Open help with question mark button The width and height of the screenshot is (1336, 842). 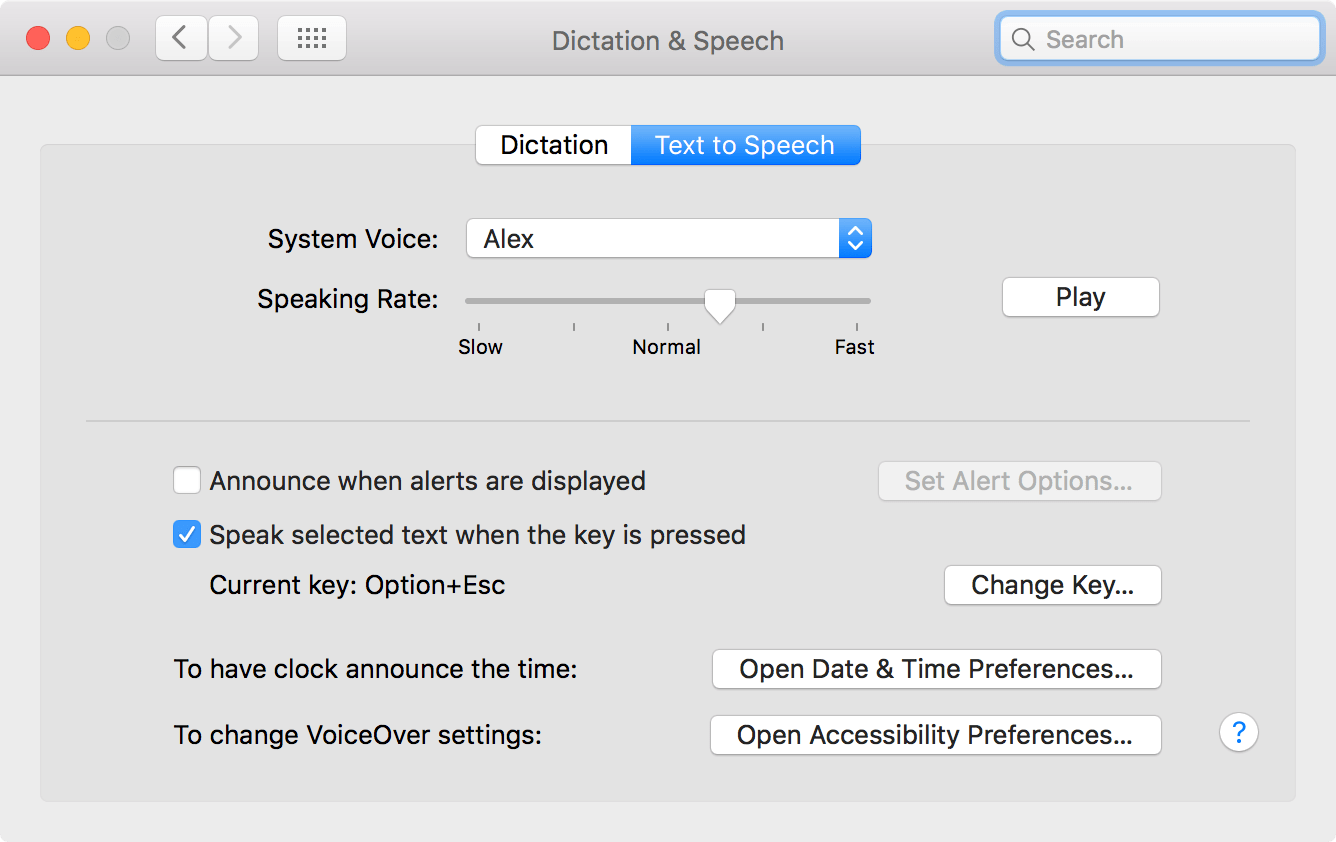coord(1238,733)
